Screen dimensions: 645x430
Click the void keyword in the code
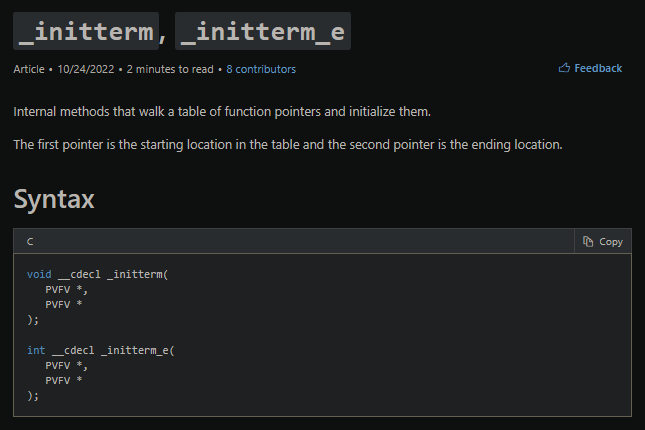[x=39, y=274]
